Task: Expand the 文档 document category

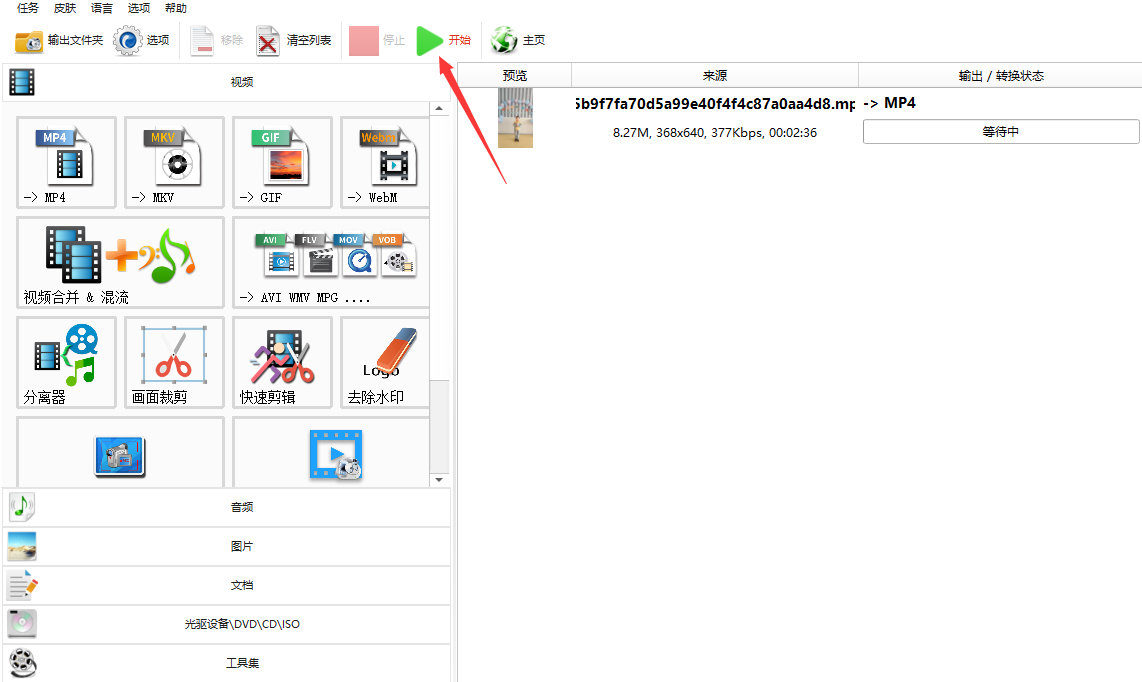Action: [227, 585]
